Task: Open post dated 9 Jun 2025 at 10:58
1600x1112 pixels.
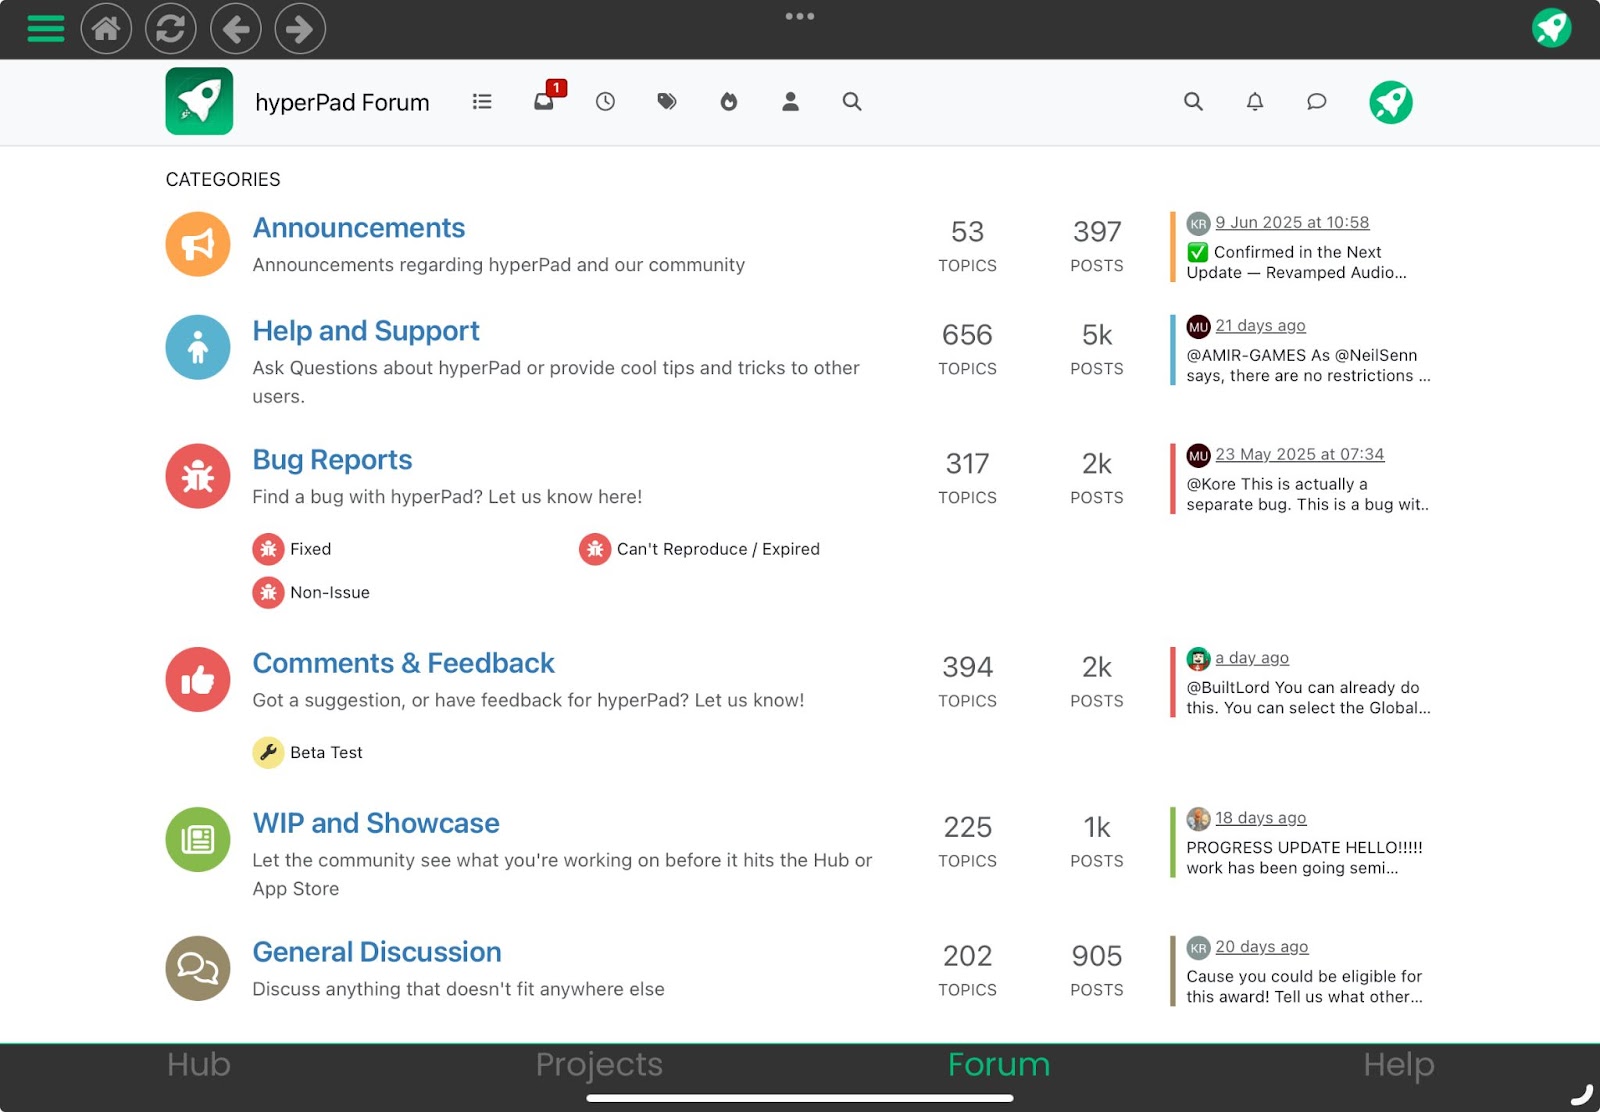Action: (x=1292, y=222)
